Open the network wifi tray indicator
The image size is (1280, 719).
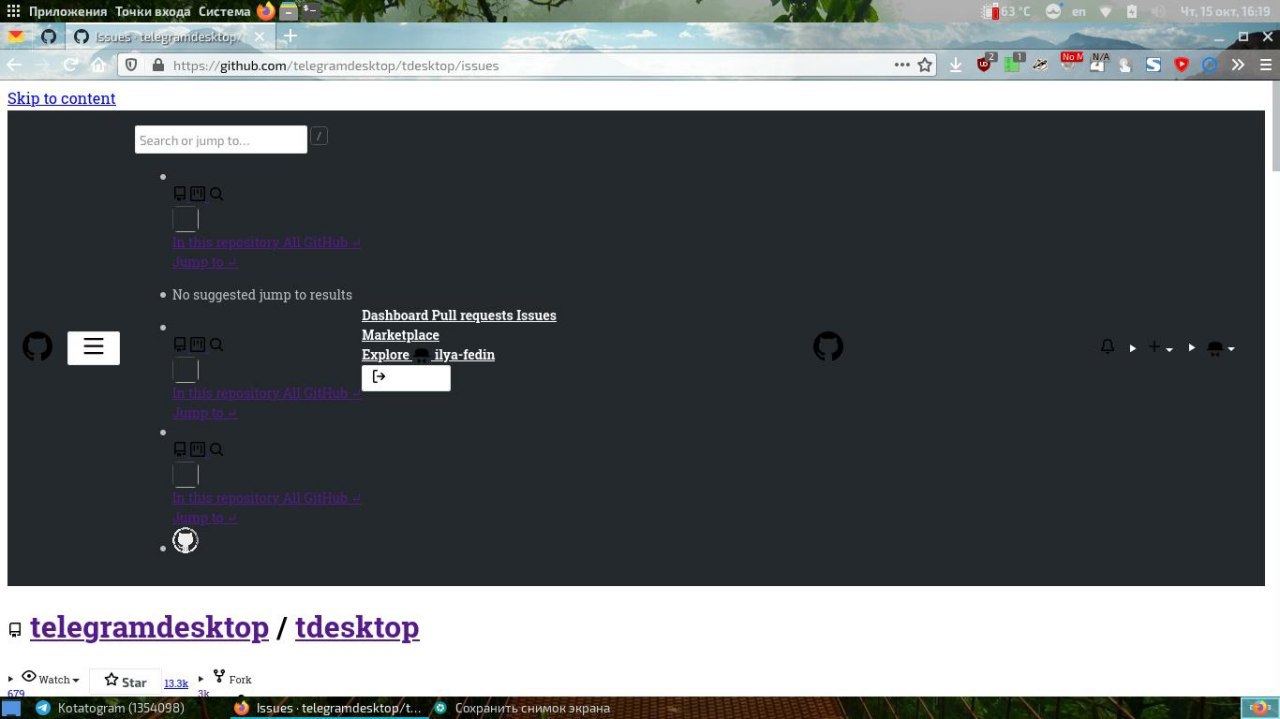click(1106, 11)
